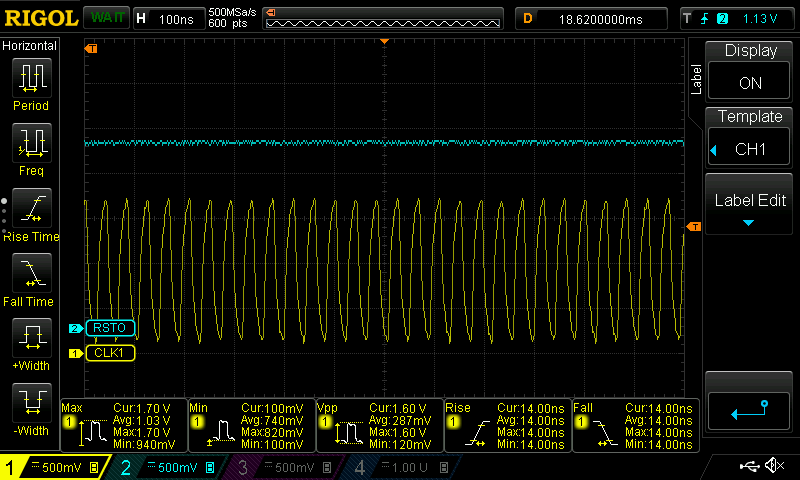Select the Period measurement icon
The image size is (800, 480).
tap(32, 78)
